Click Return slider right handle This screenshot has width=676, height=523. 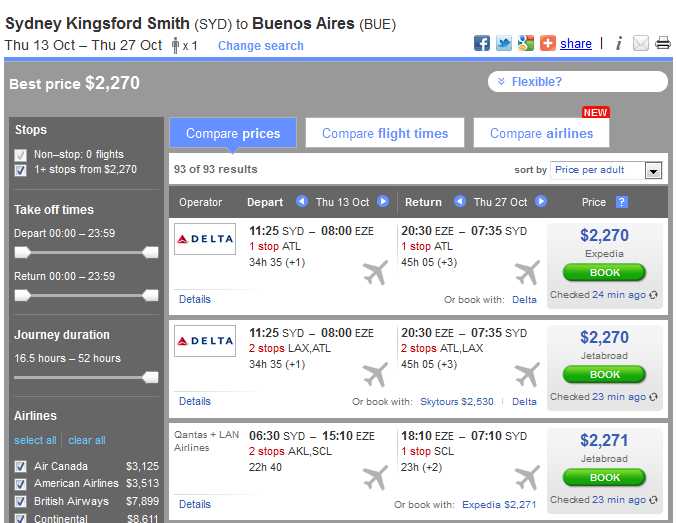tap(150, 295)
